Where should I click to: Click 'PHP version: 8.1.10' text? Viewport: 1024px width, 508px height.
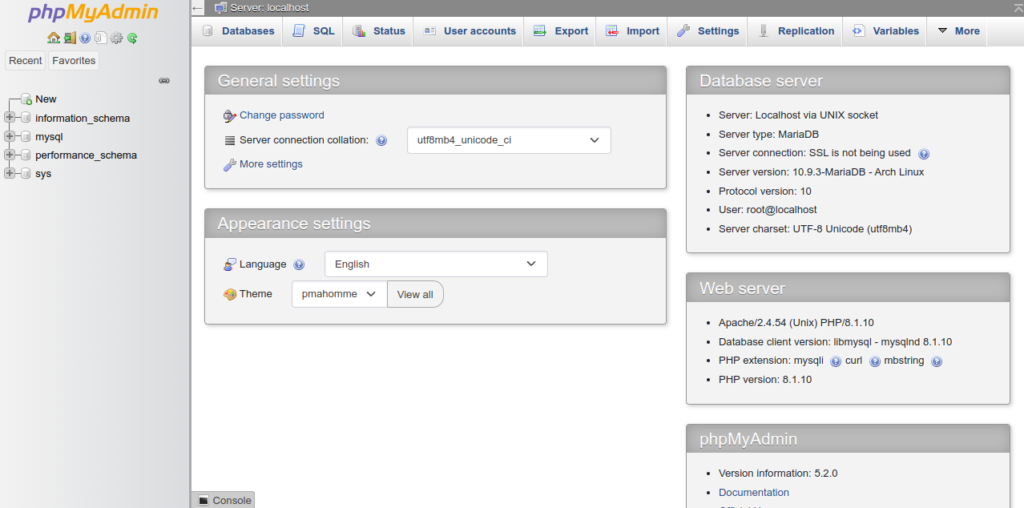tap(765, 379)
